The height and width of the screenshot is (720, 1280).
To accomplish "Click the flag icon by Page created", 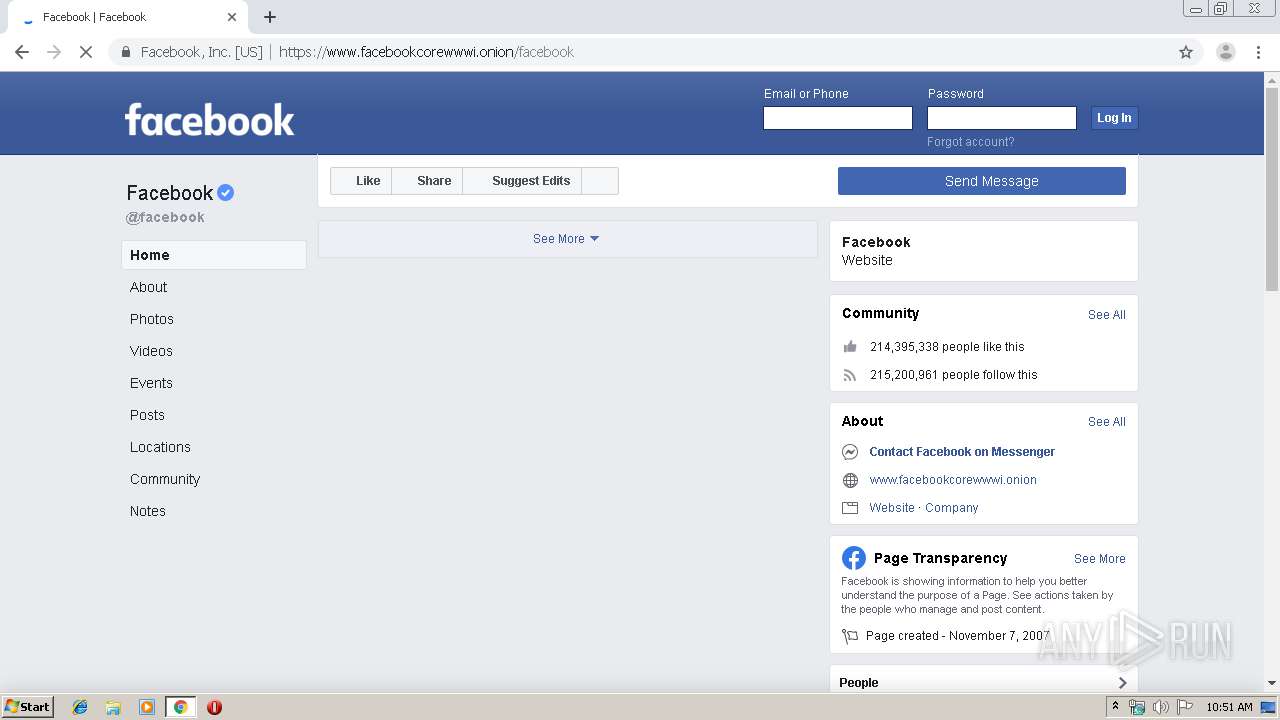I will [x=850, y=636].
